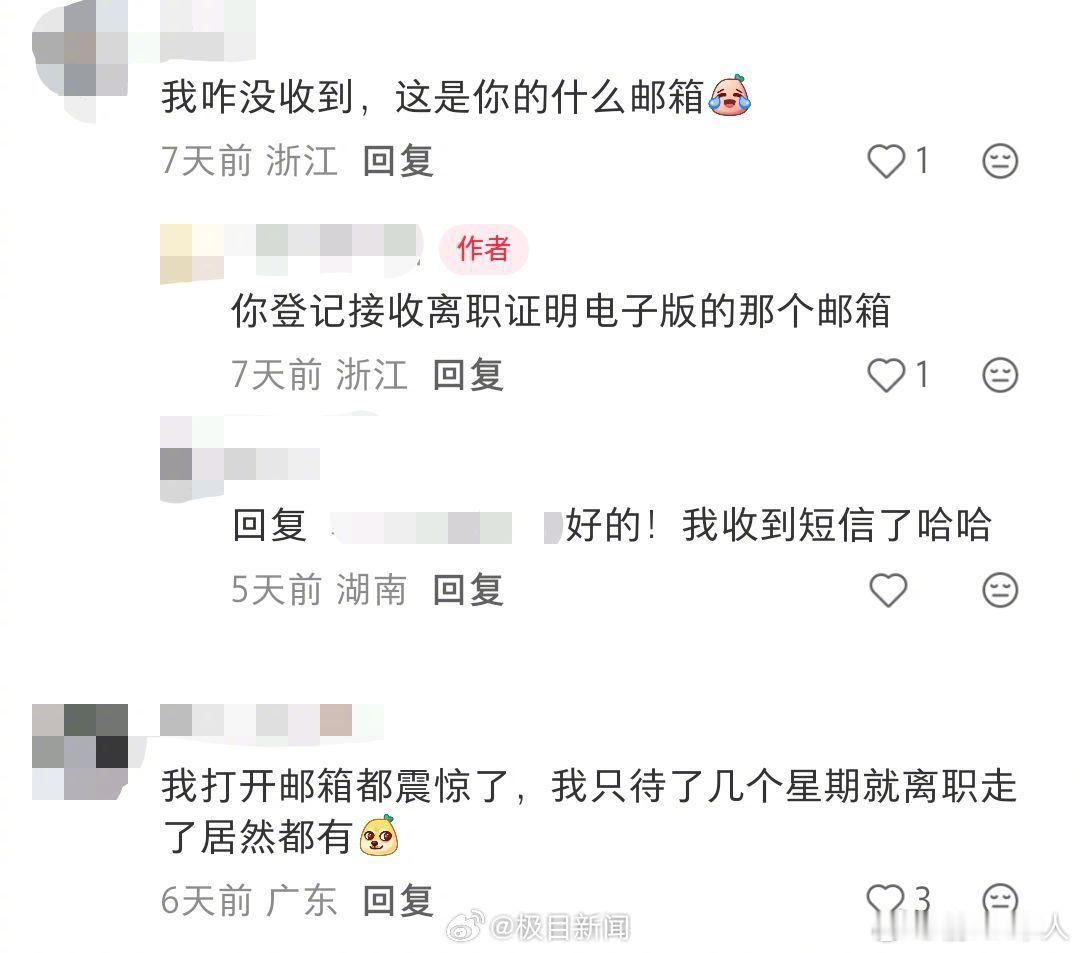Tap the crying-laughing emoji in first comment
The height and width of the screenshot is (953, 1080).
pos(730,95)
